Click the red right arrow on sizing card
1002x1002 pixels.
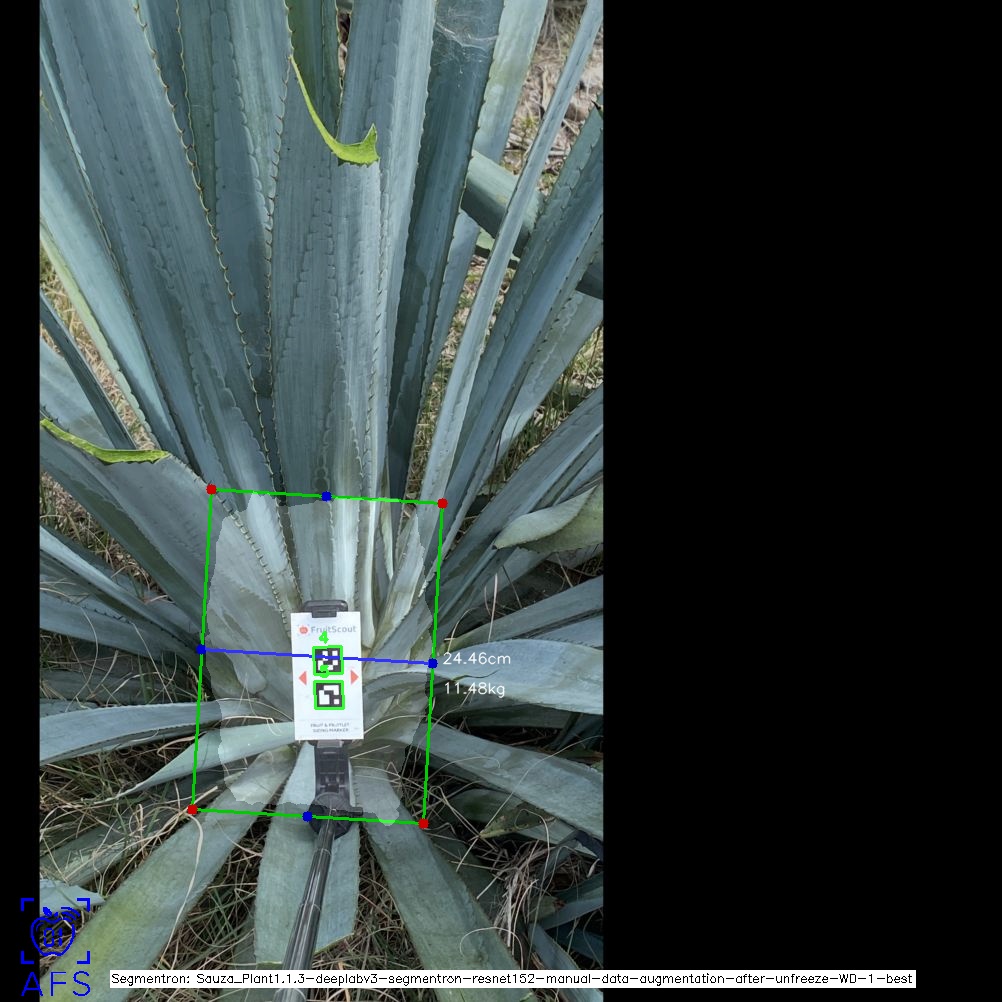tap(354, 677)
